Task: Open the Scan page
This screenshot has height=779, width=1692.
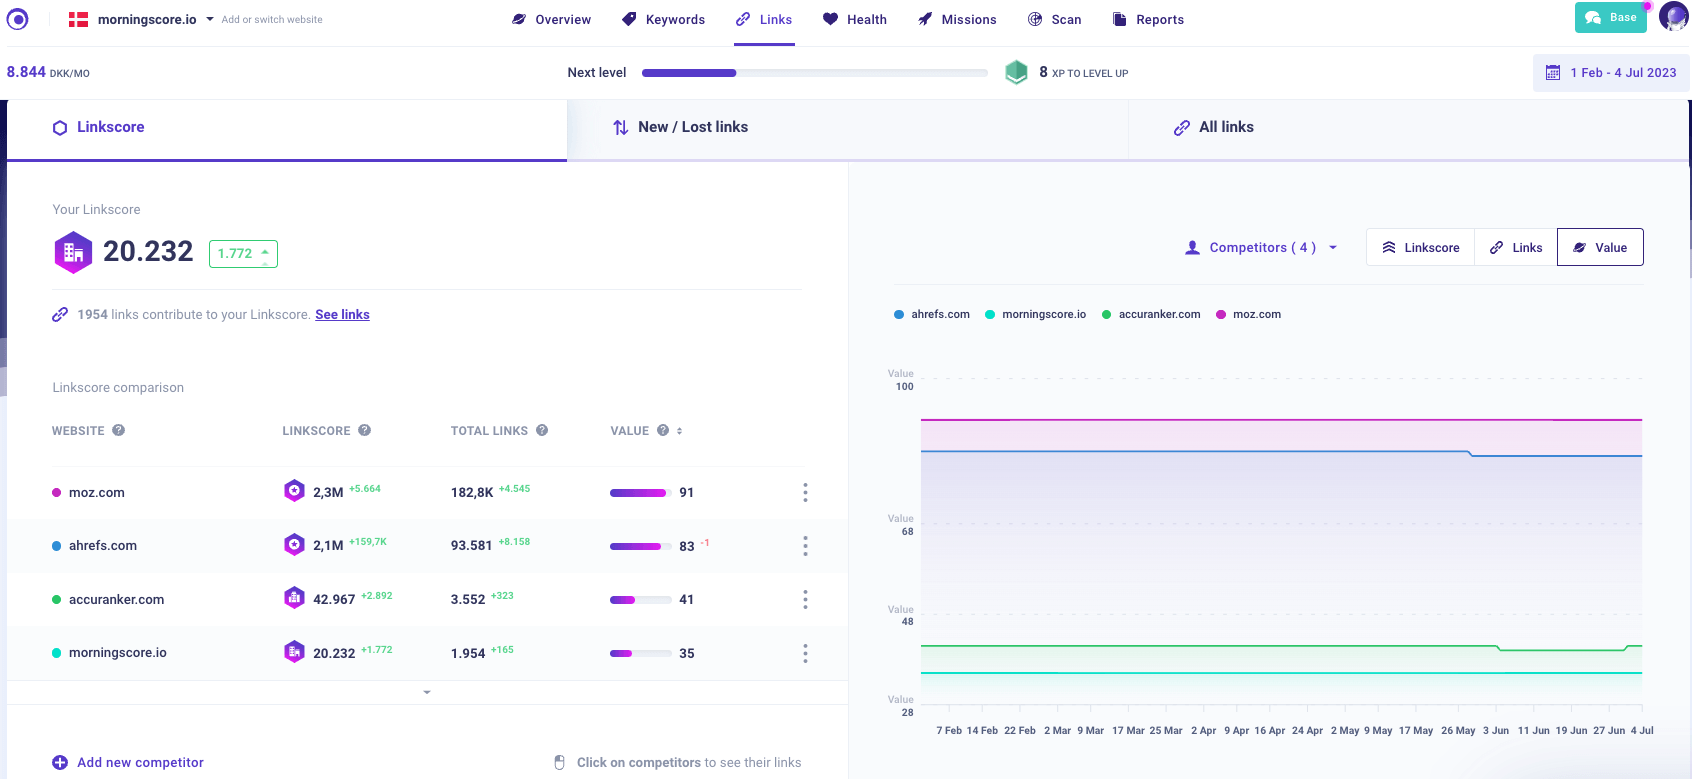Action: [x=1055, y=19]
